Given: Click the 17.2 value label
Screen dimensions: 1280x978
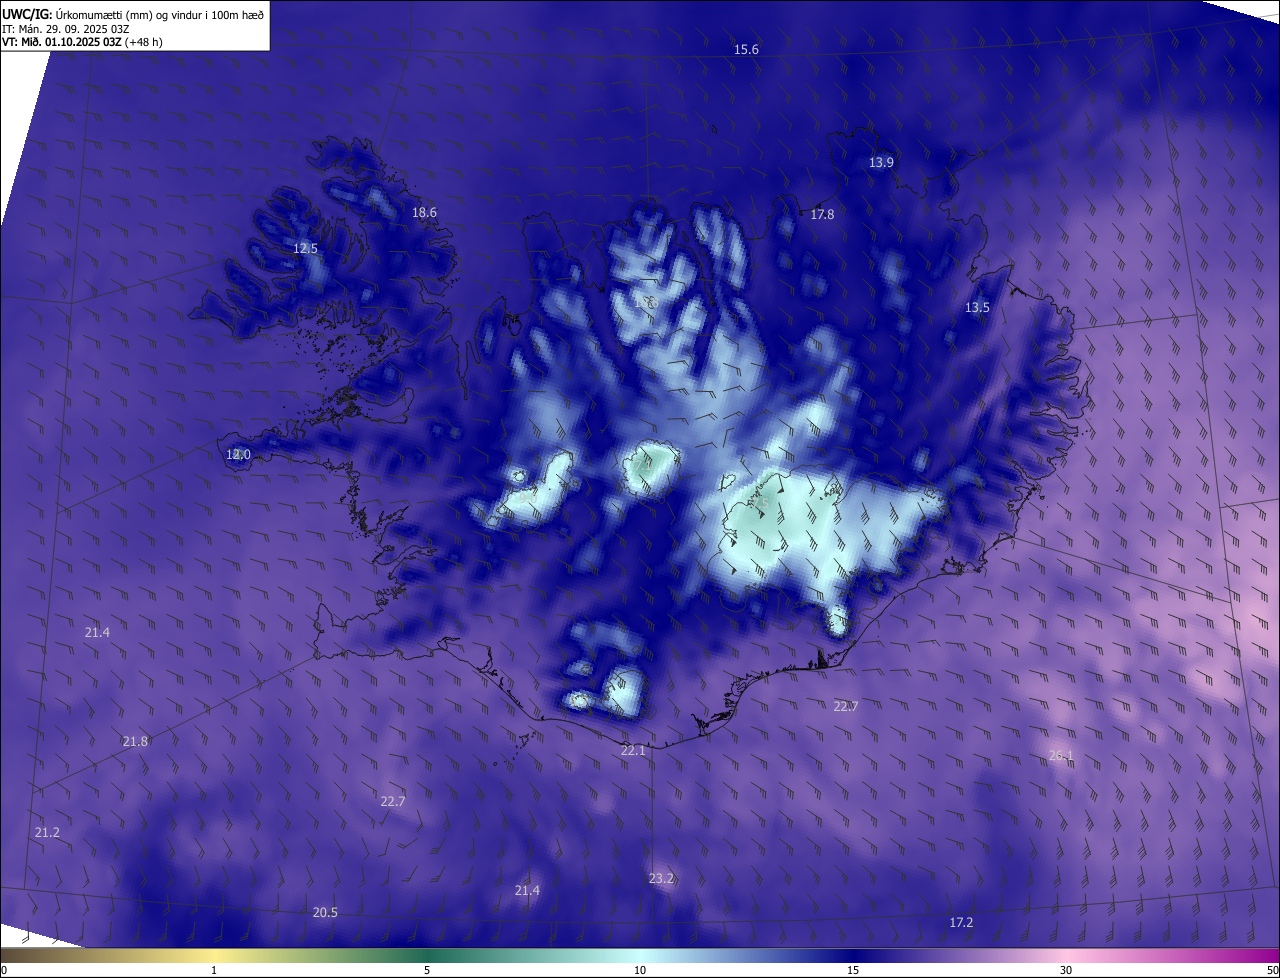Looking at the screenshot, I should coord(961,922).
